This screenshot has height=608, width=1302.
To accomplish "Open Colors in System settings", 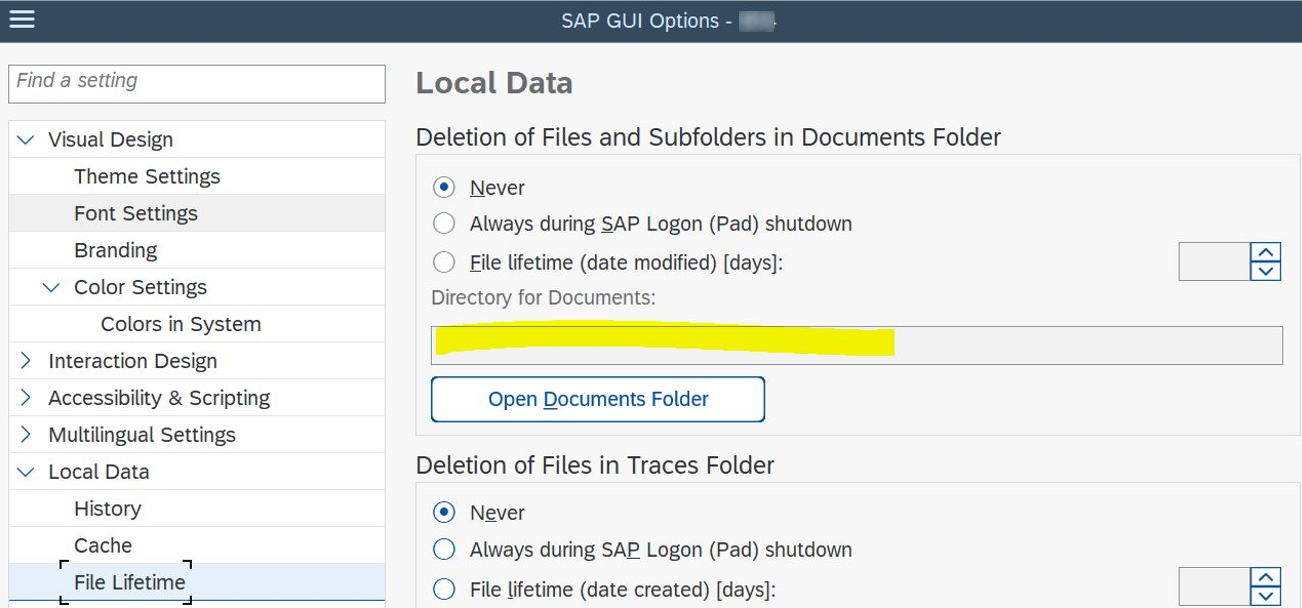I will pos(181,325).
